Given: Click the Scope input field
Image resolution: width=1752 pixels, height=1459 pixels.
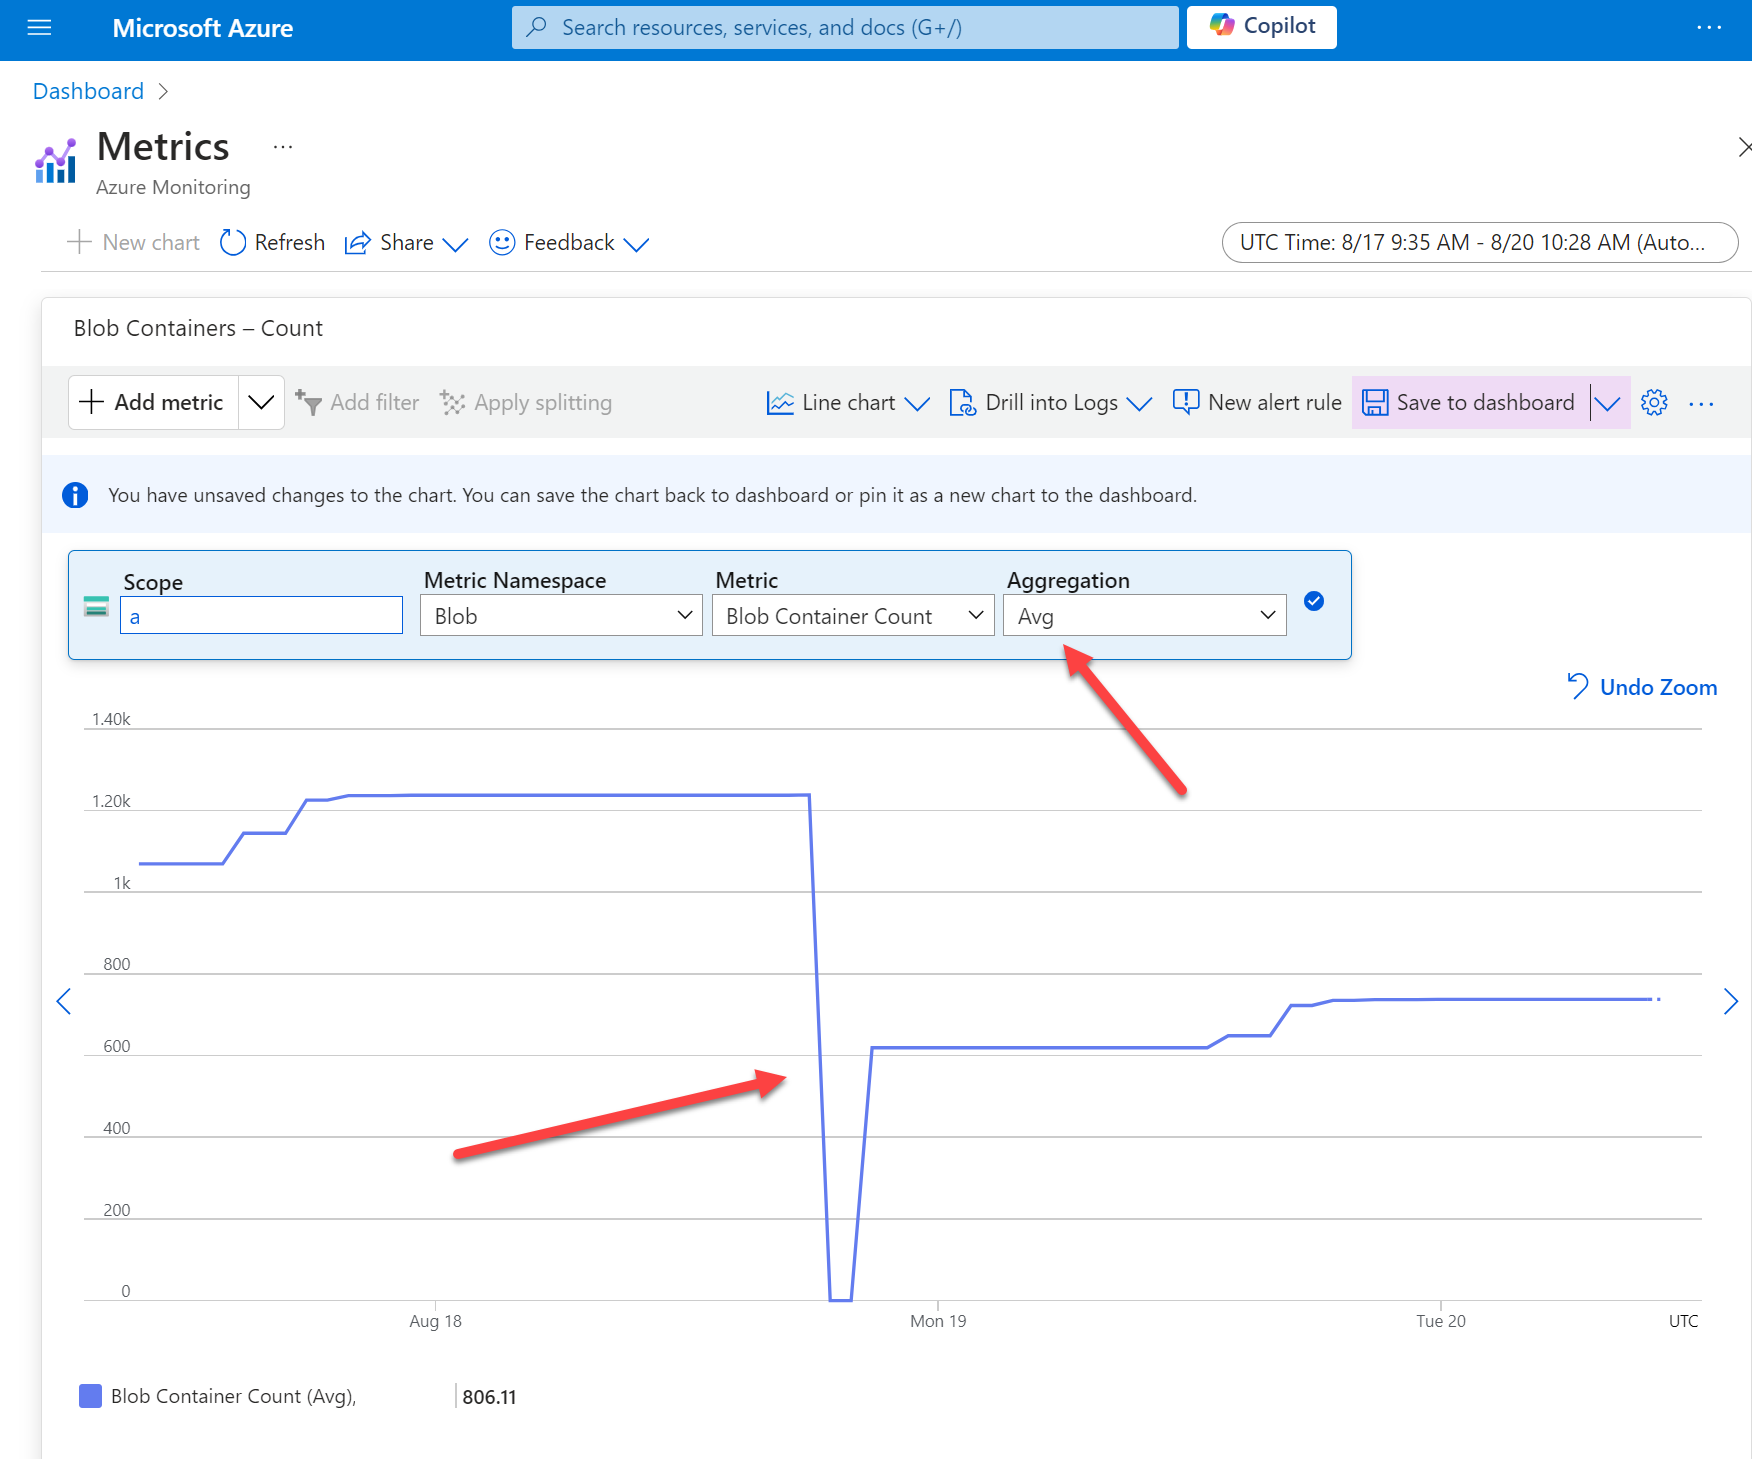Looking at the screenshot, I should (261, 615).
